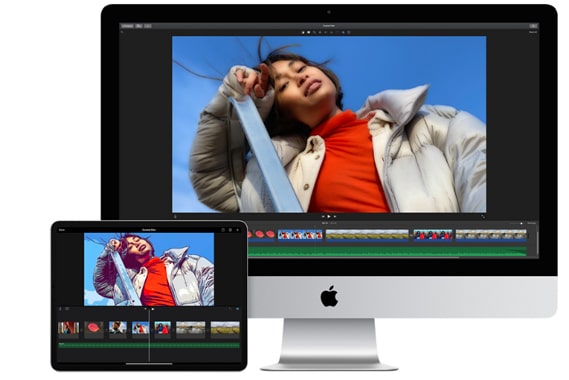Play the movie in the iMac viewer
Image resolution: width=569 pixels, height=380 pixels.
[x=329, y=217]
